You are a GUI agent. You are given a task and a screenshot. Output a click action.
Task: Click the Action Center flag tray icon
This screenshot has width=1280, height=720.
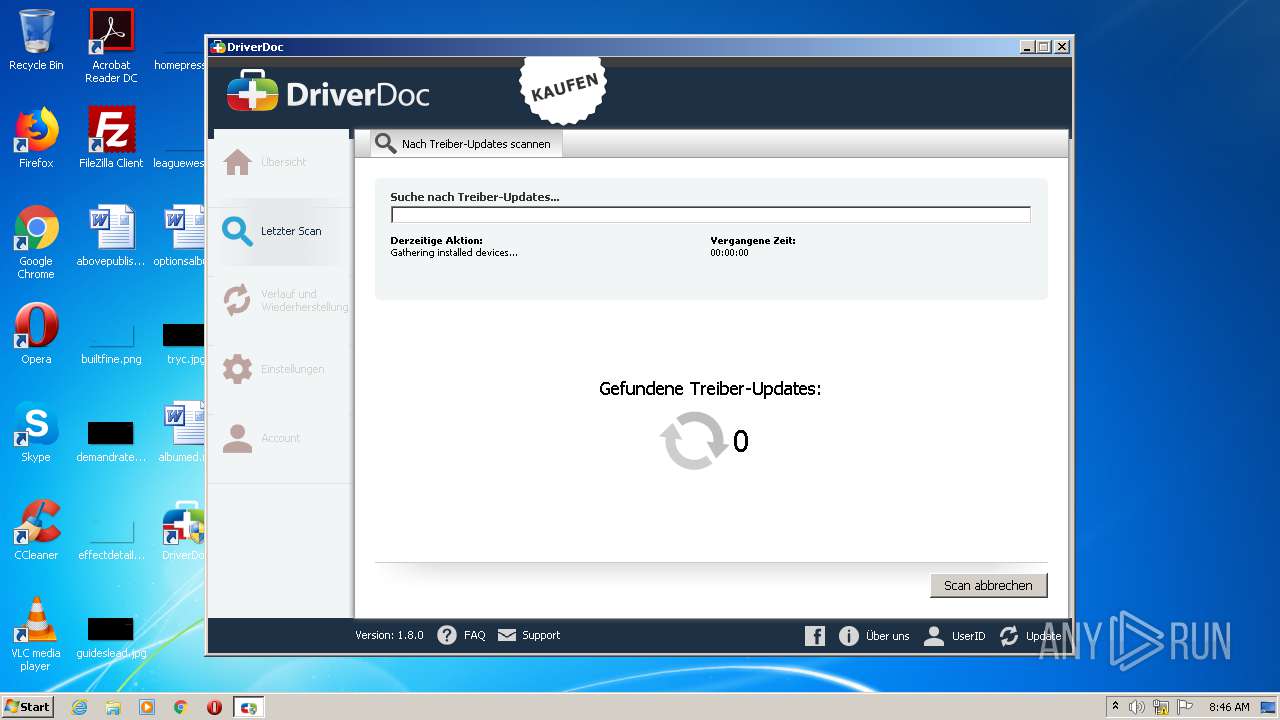[1184, 707]
